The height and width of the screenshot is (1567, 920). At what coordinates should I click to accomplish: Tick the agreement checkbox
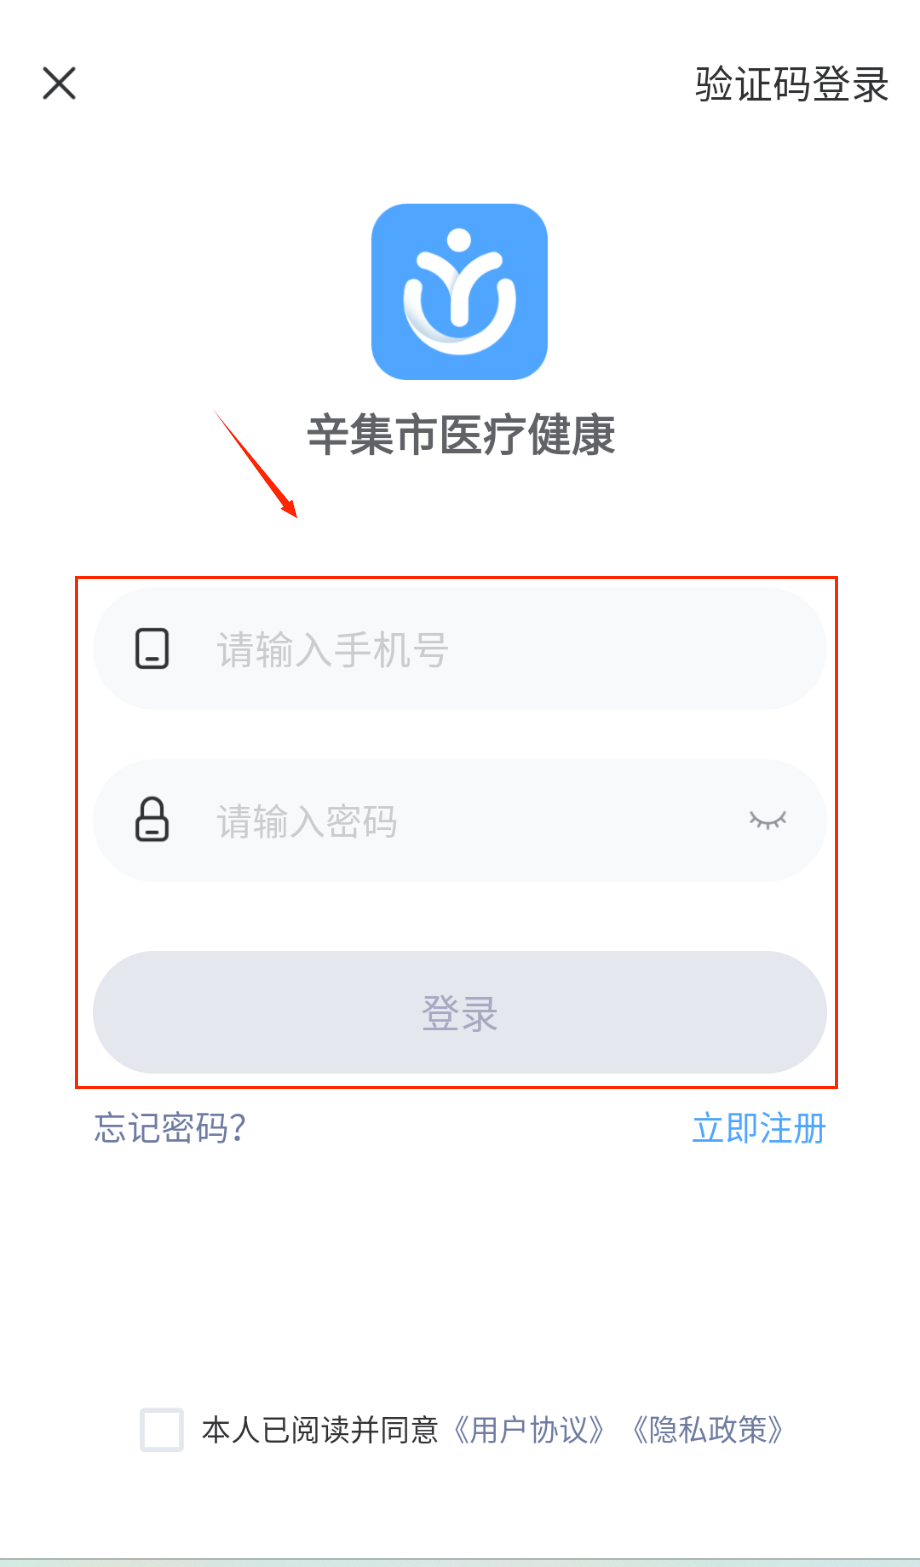[162, 1429]
